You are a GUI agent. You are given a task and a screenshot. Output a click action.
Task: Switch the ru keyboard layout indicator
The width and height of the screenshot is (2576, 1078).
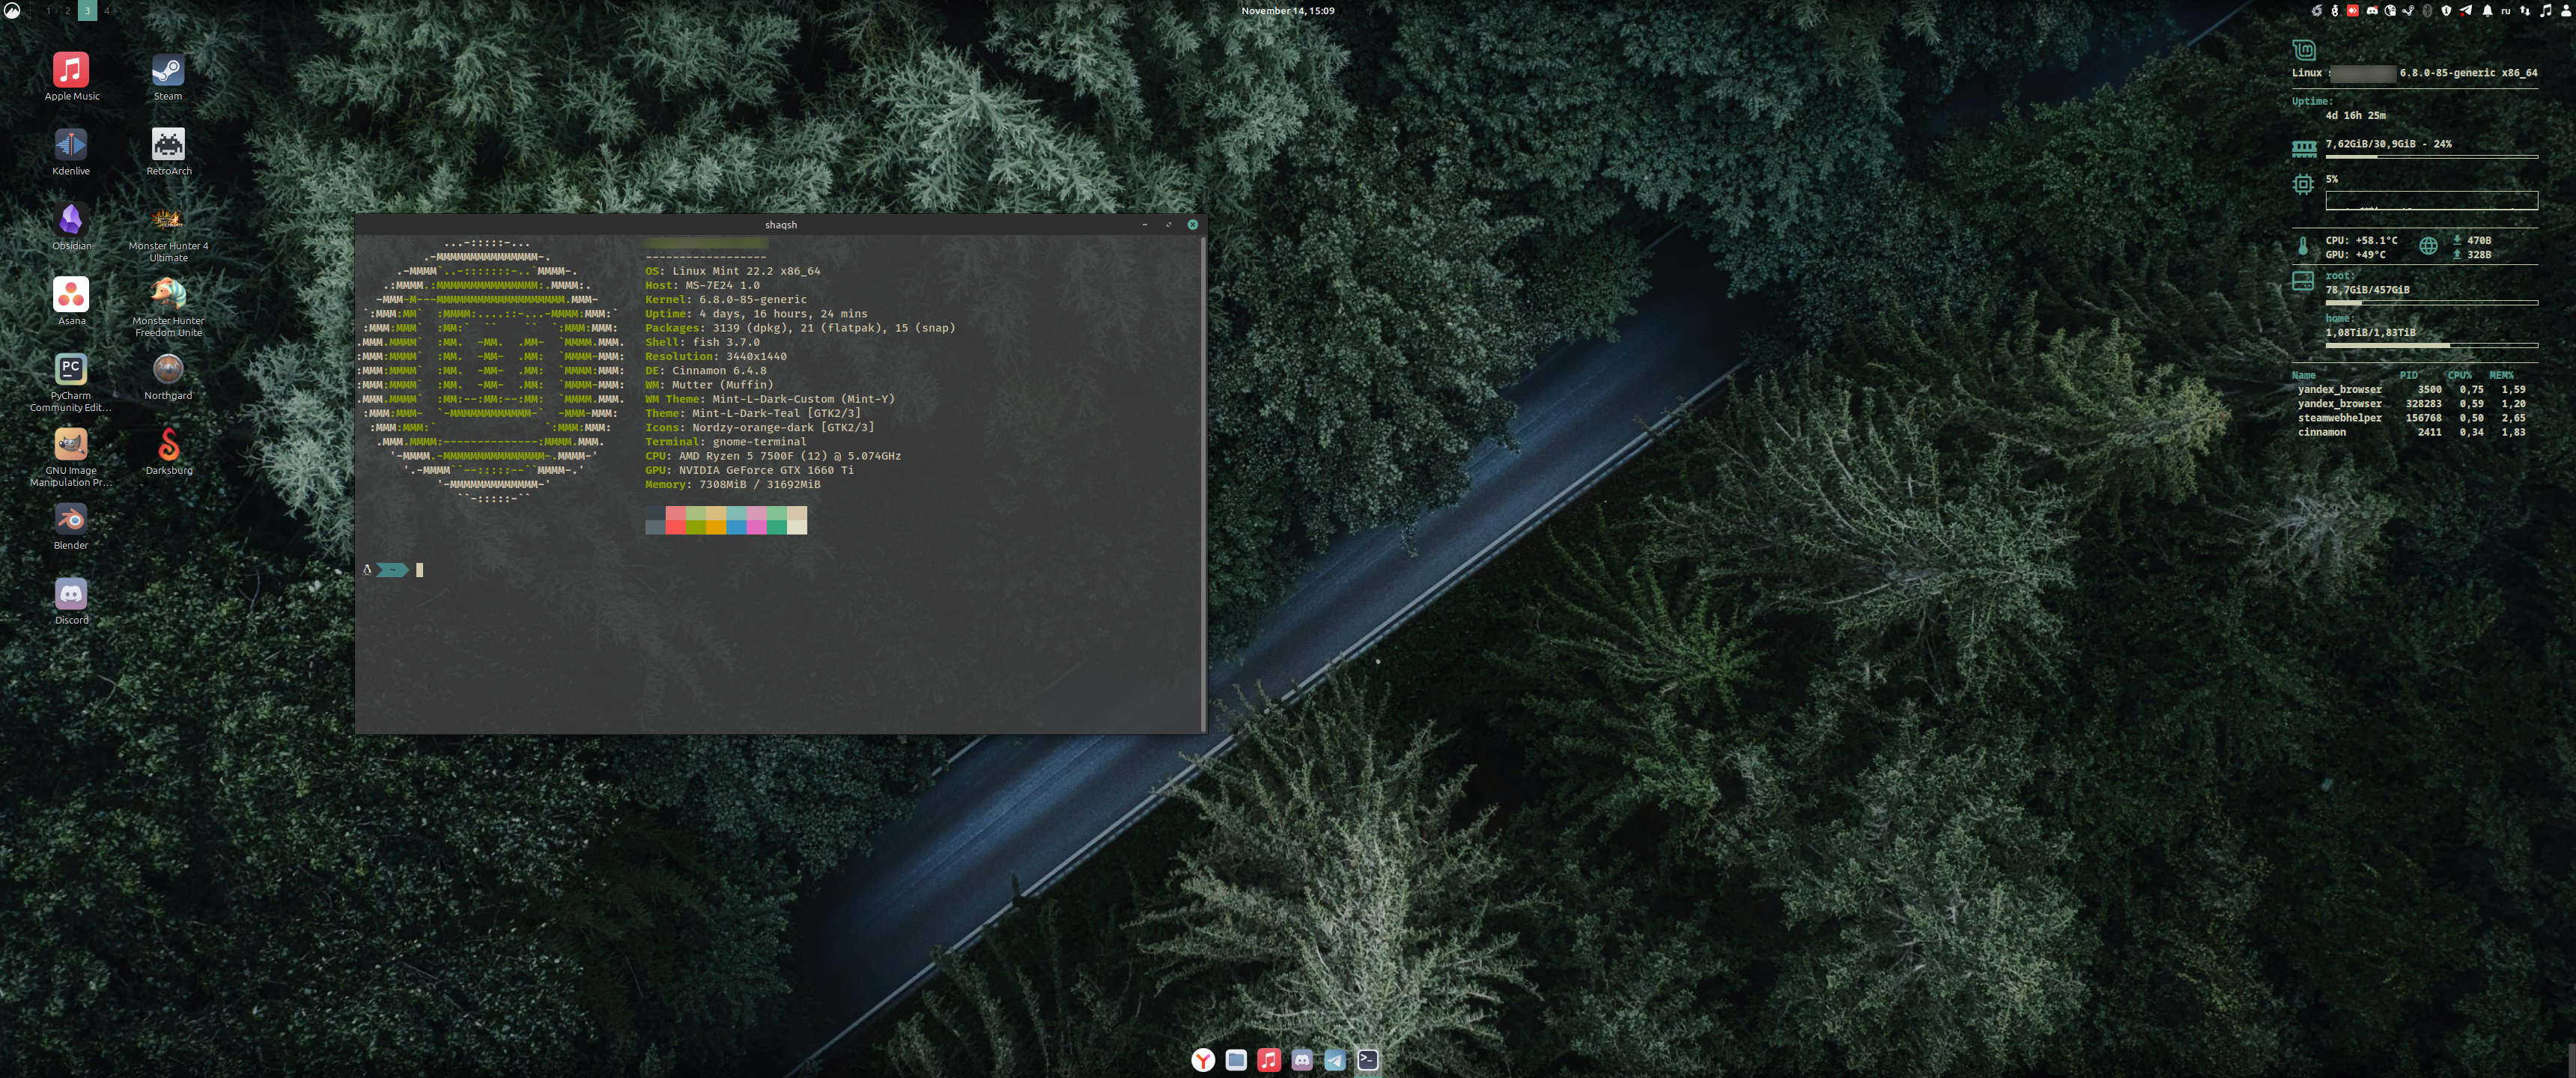tap(2505, 11)
